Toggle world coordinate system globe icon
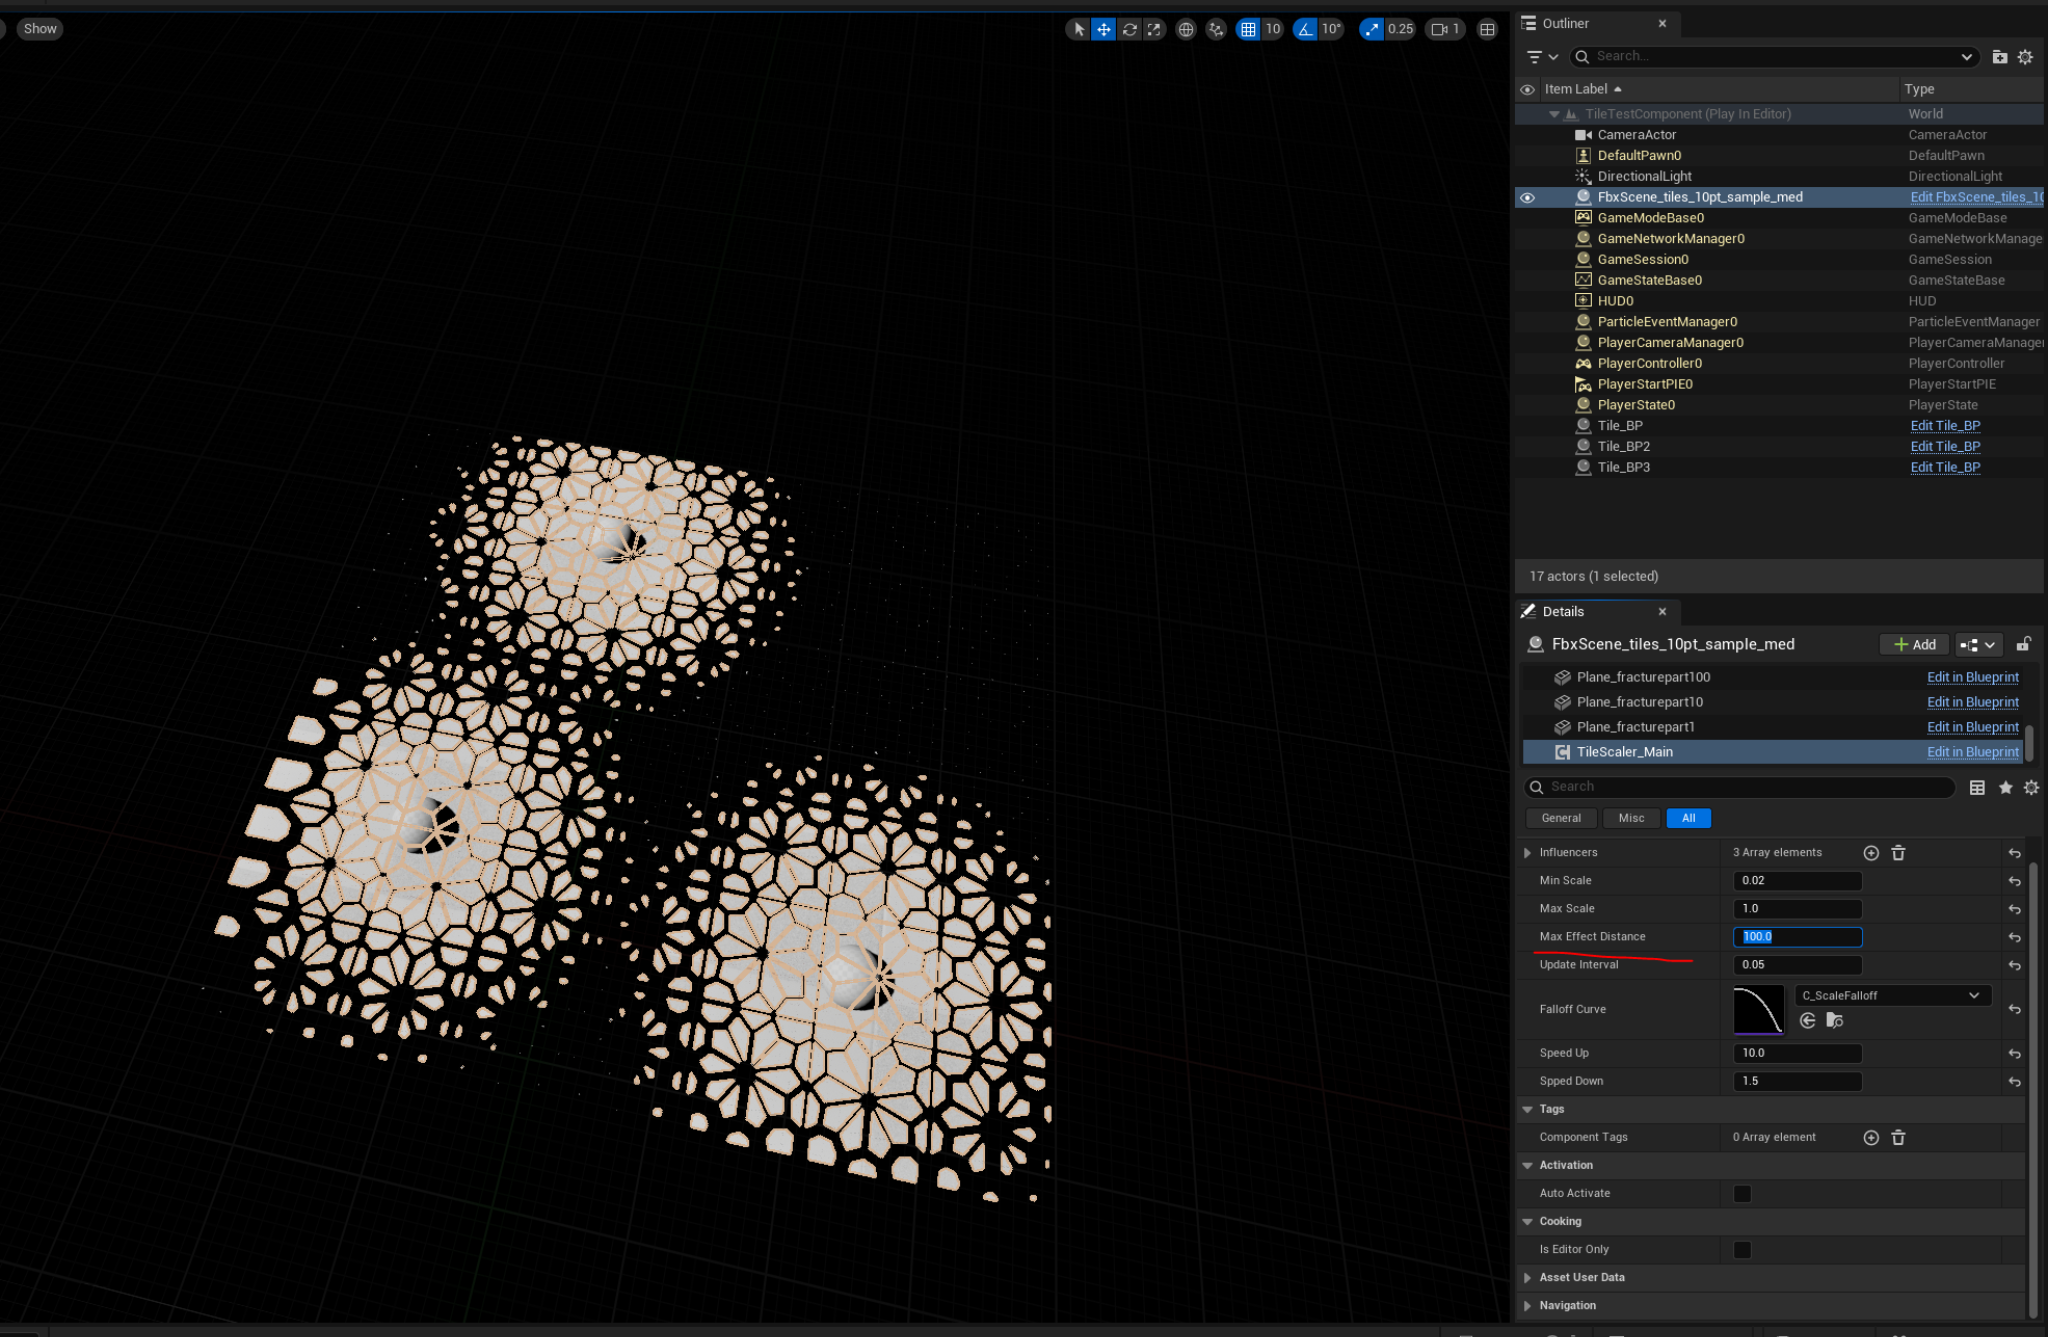Image resolution: width=2048 pixels, height=1337 pixels. click(x=1185, y=29)
